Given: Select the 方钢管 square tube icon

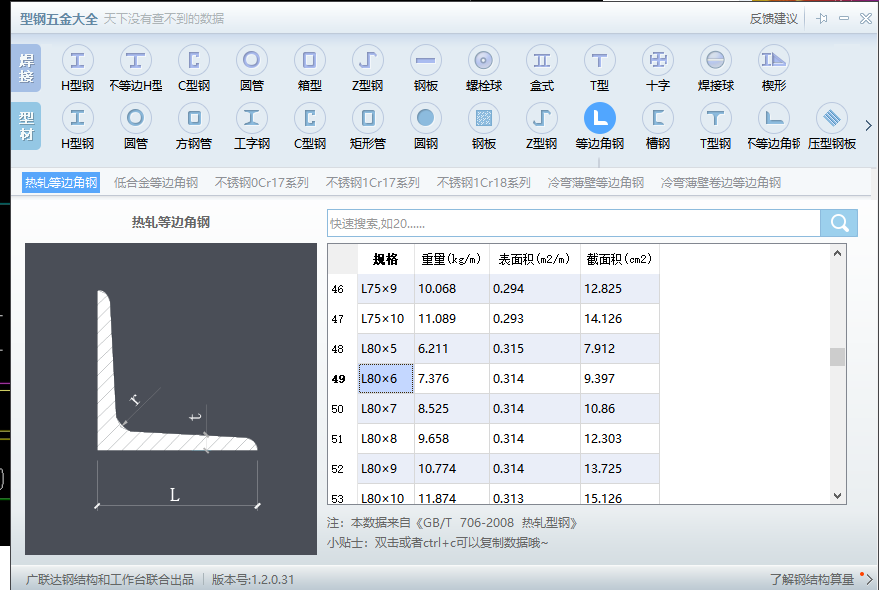Looking at the screenshot, I should point(194,118).
